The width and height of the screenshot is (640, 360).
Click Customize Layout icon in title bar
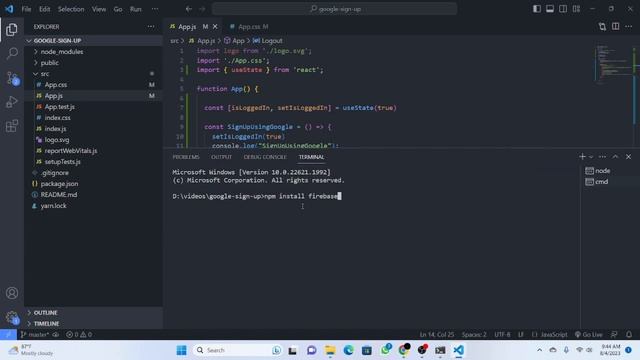(576, 9)
